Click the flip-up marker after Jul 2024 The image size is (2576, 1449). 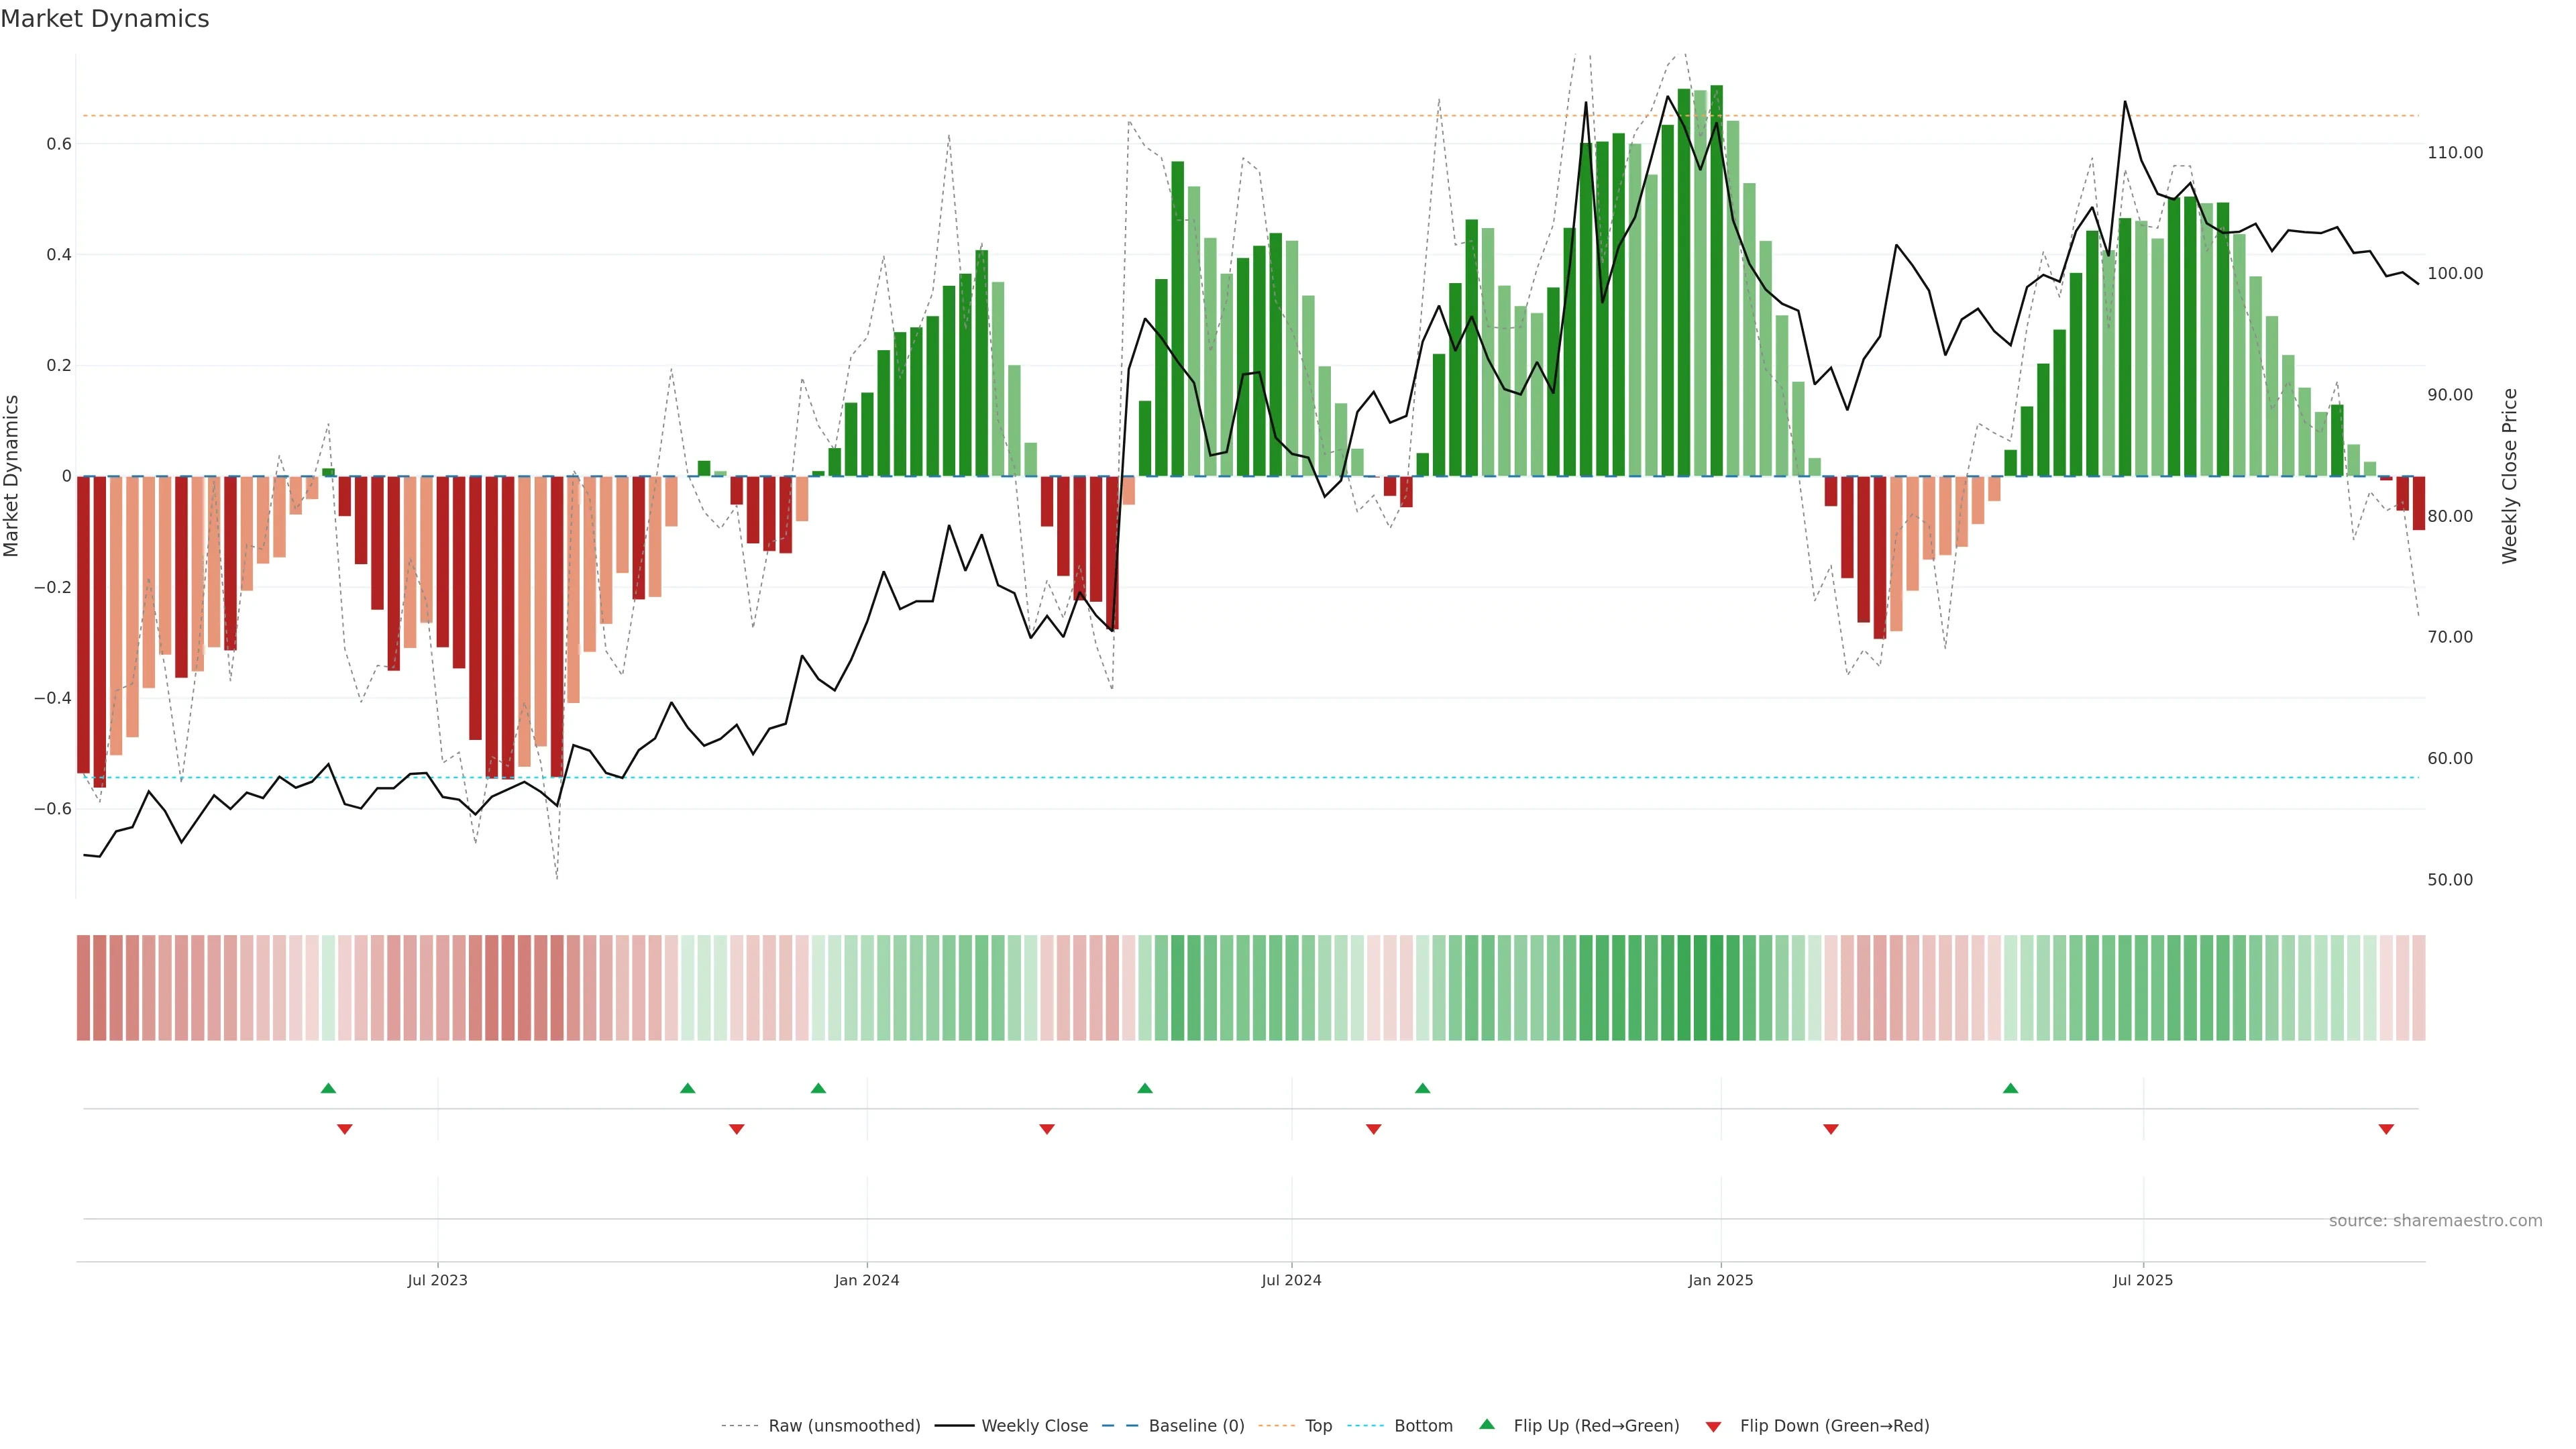[x=1422, y=1088]
